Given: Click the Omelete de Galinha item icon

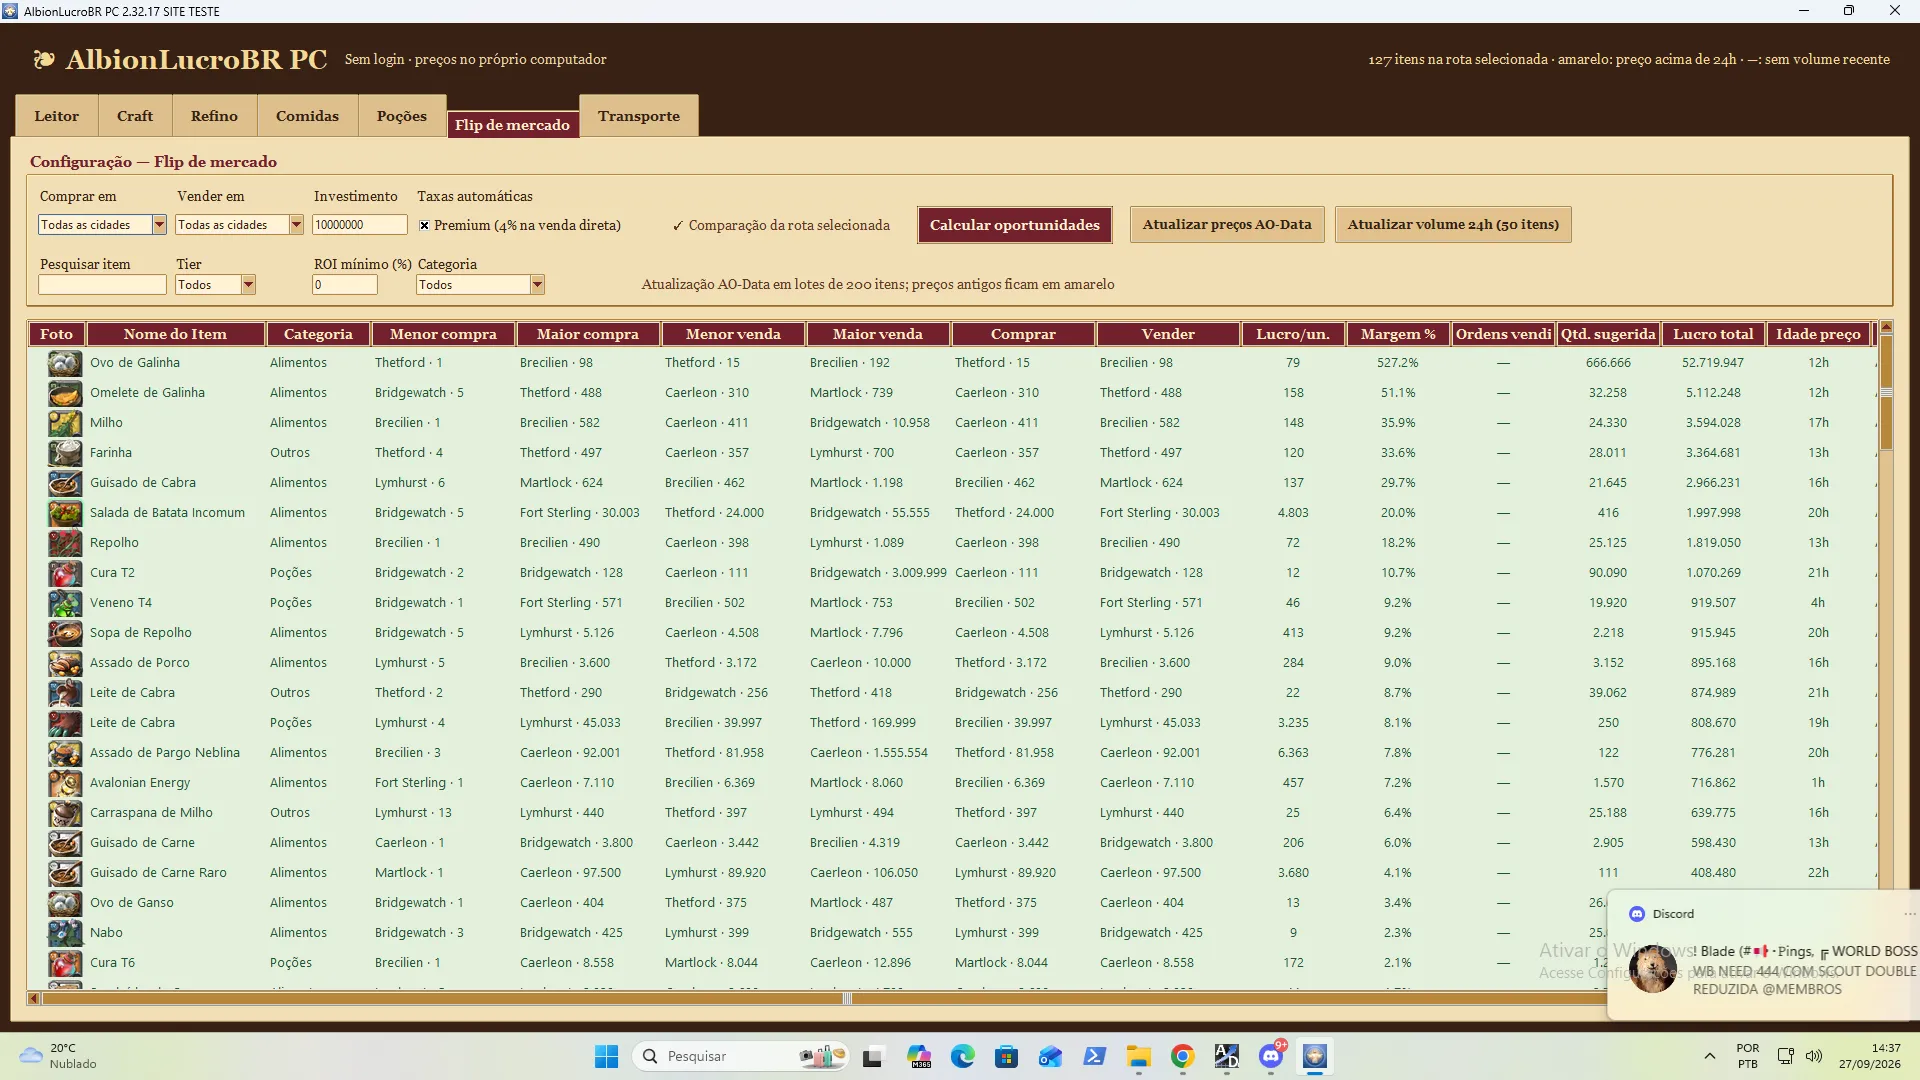Looking at the screenshot, I should tap(65, 393).
